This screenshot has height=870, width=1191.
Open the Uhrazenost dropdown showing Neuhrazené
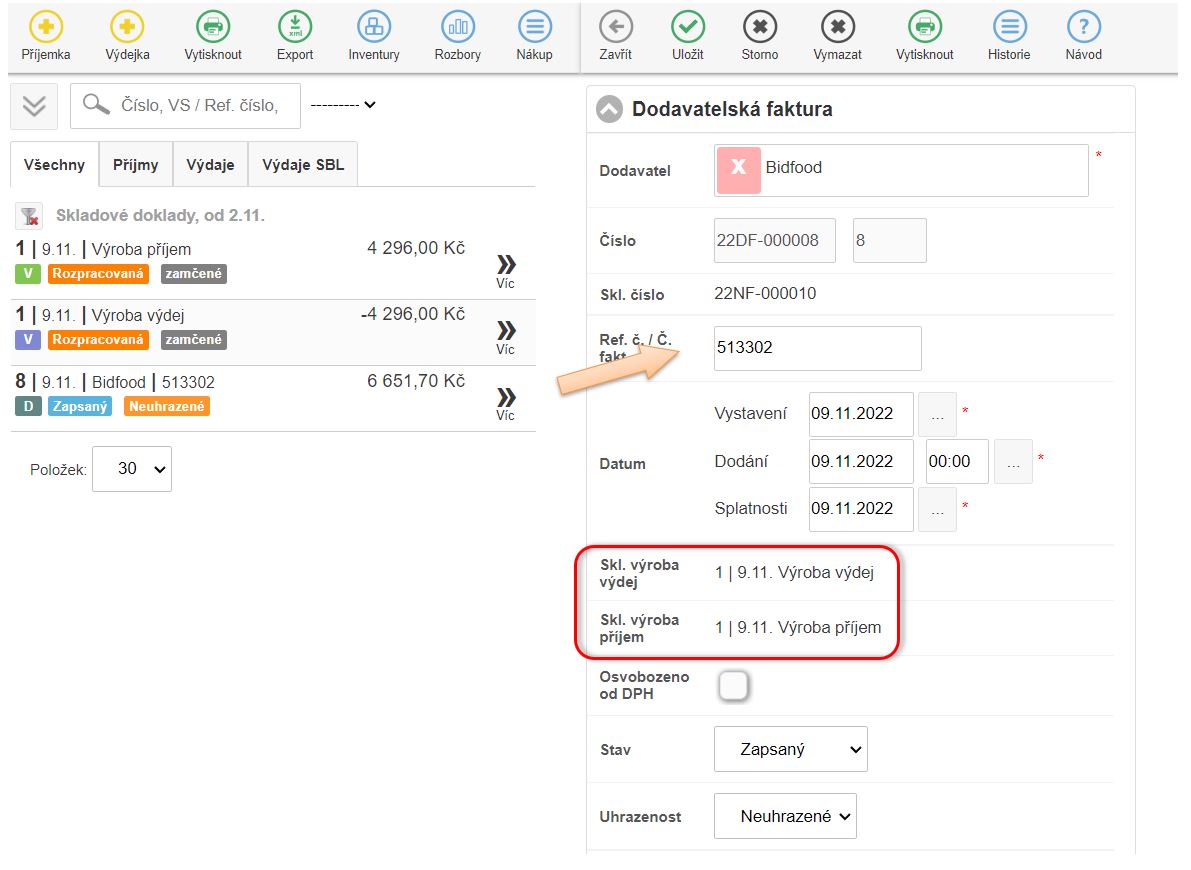point(785,816)
